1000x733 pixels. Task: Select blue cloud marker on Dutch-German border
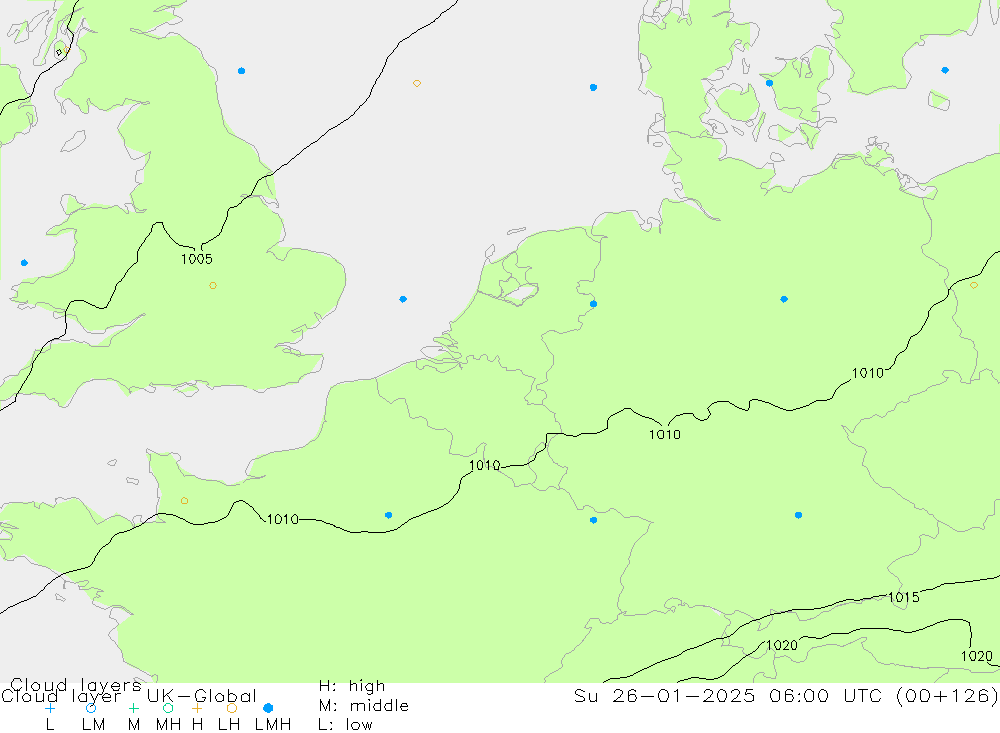[593, 304]
